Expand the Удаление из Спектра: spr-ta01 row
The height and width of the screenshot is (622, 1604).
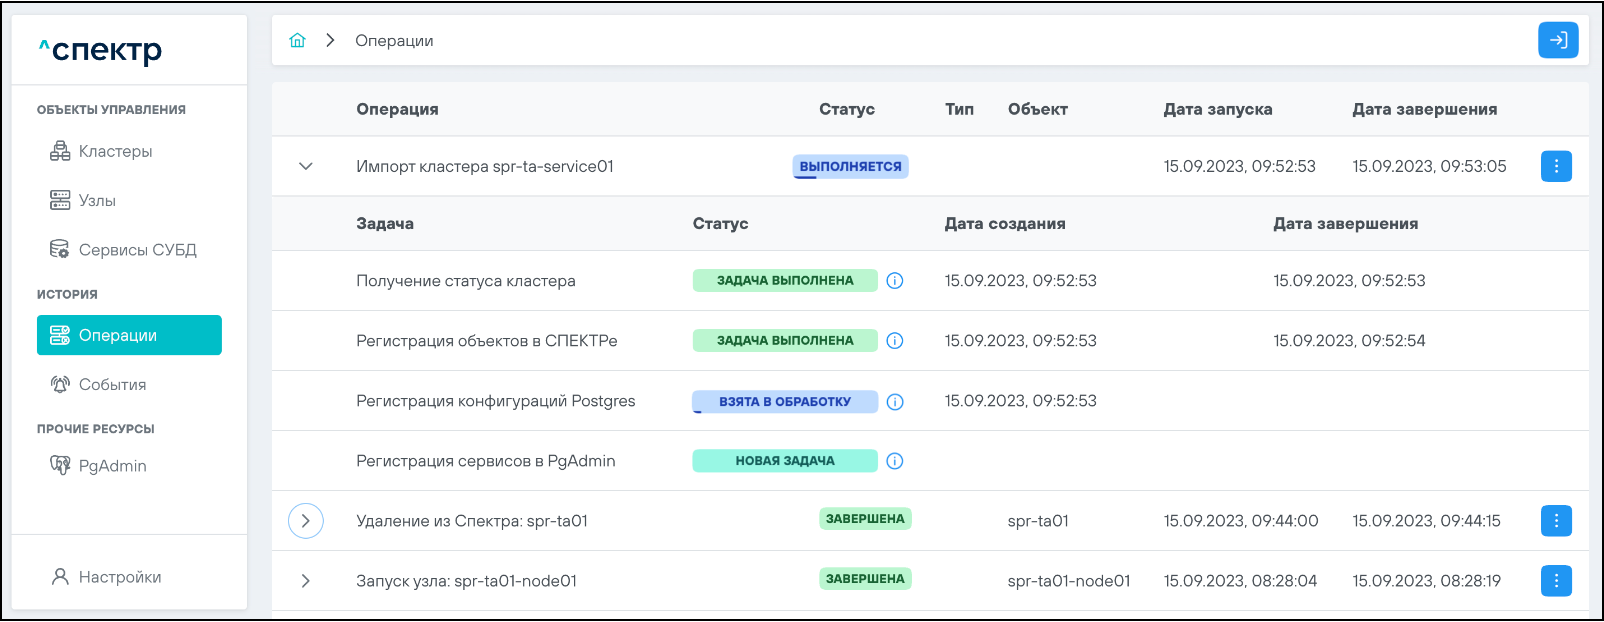coord(306,521)
